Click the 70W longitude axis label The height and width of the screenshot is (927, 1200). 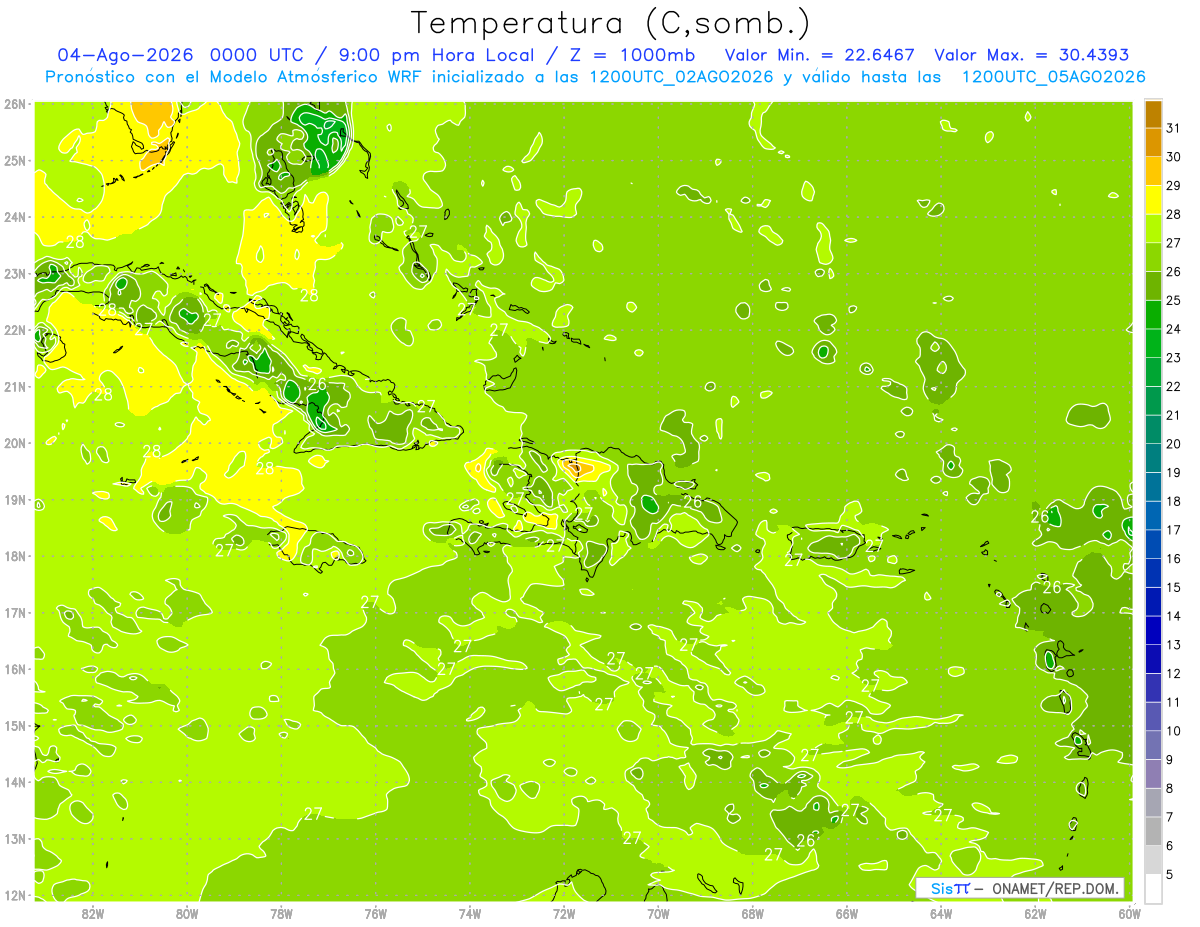(x=658, y=913)
